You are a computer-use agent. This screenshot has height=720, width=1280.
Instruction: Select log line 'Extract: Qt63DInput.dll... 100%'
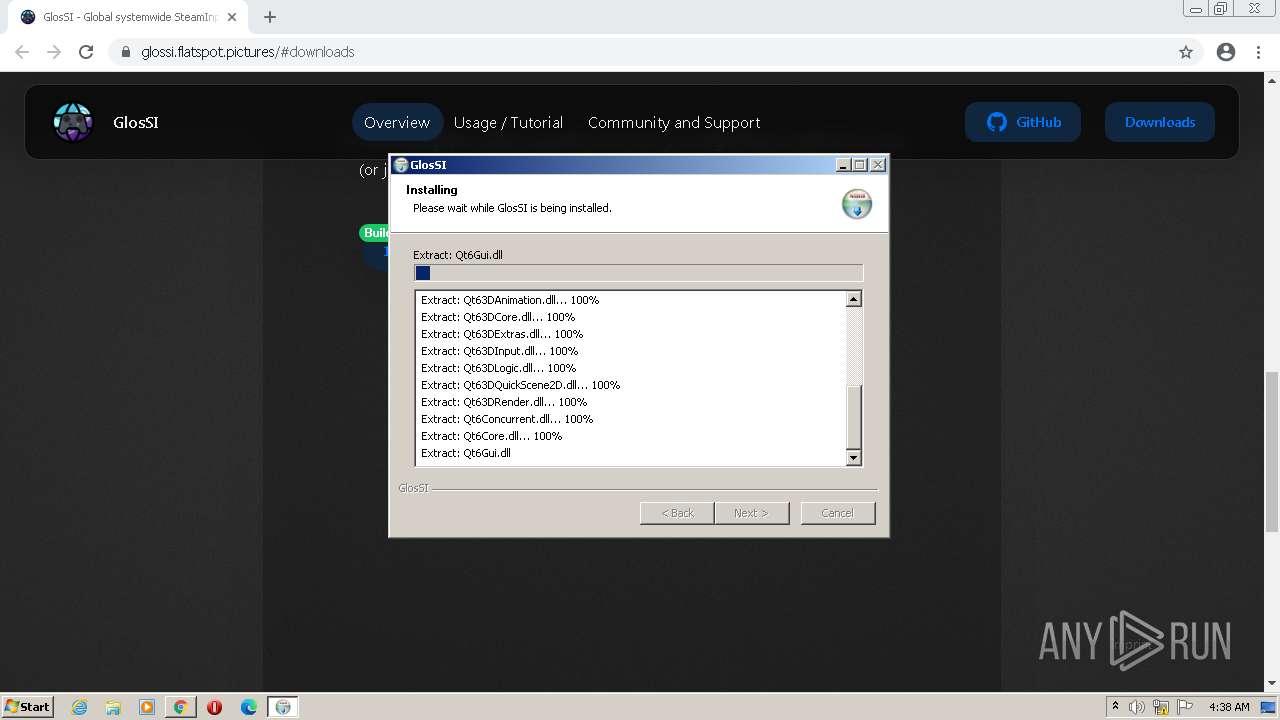pos(500,351)
